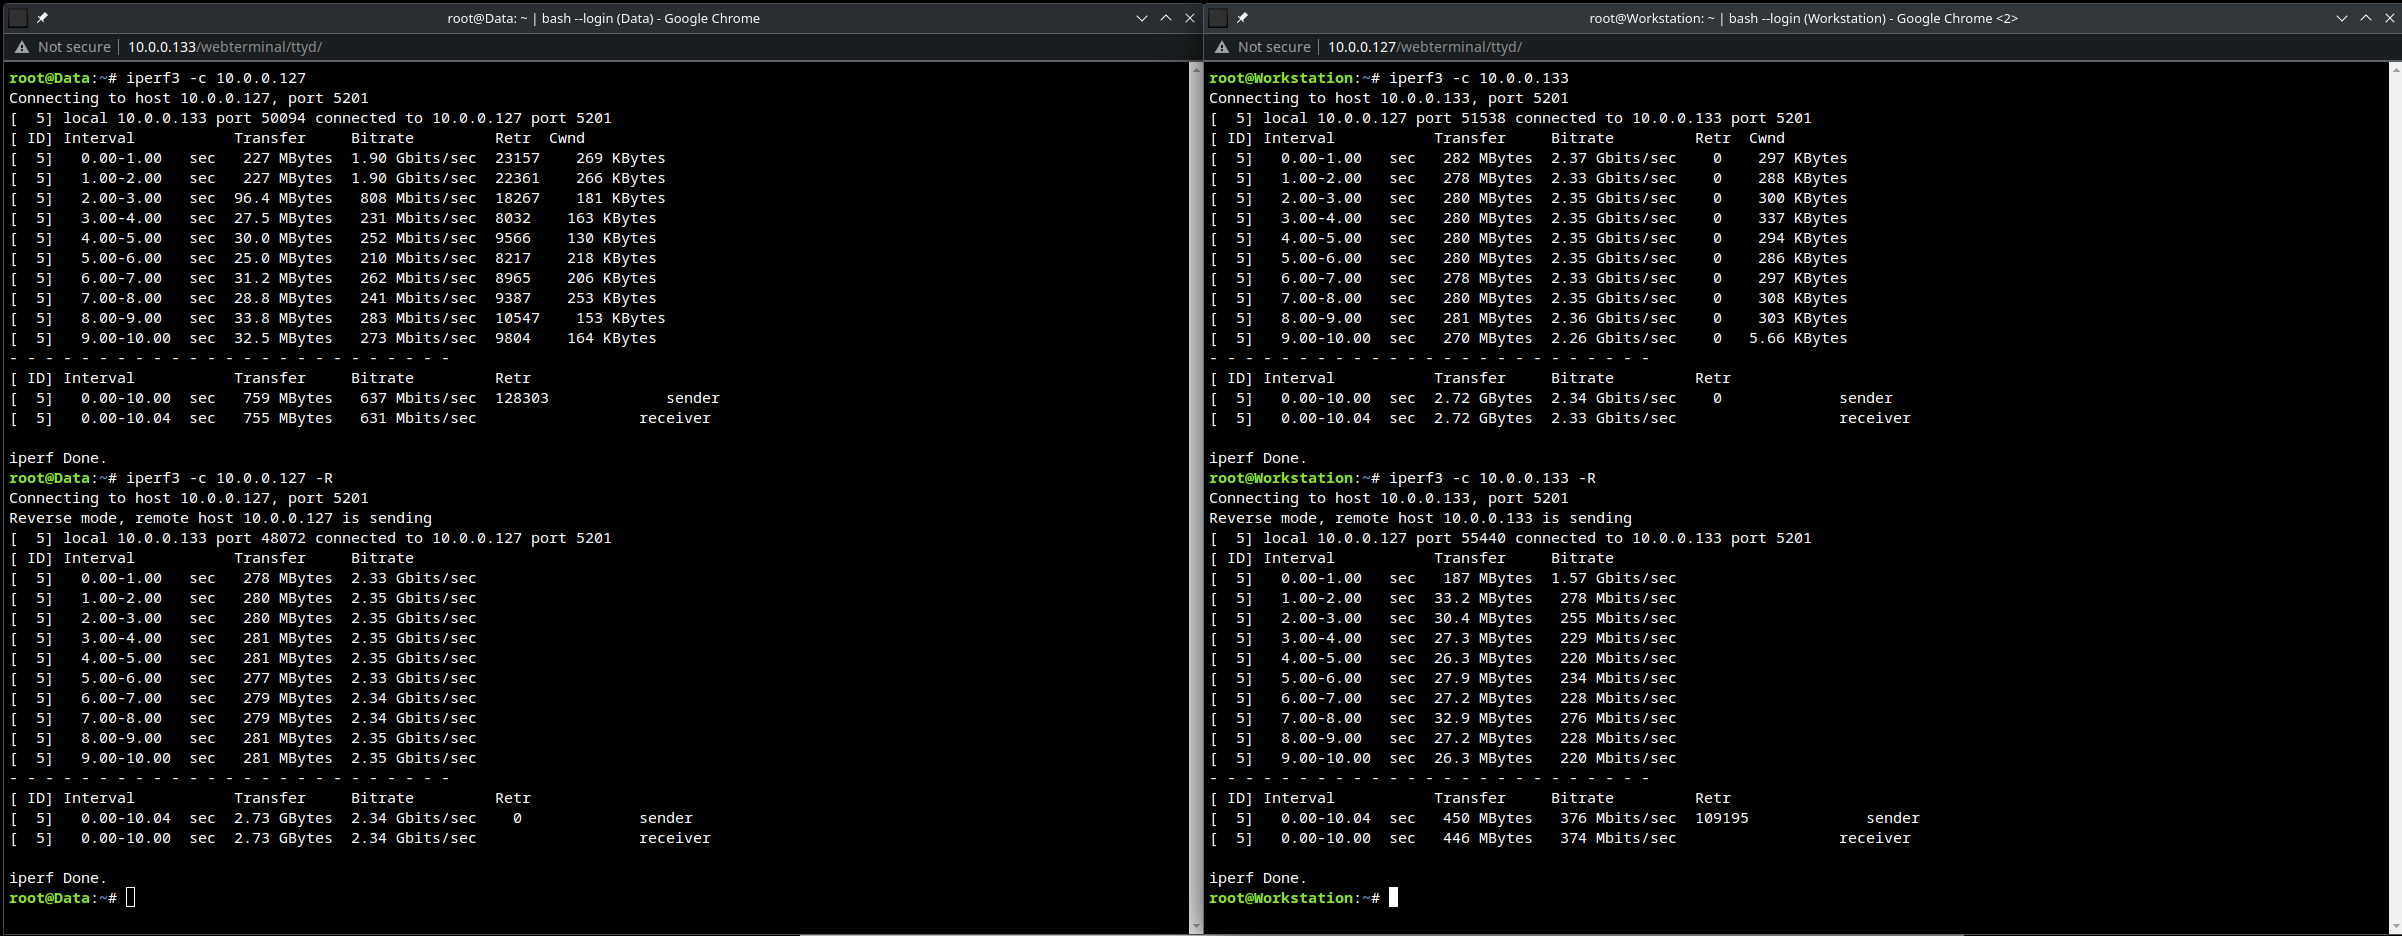Image resolution: width=2402 pixels, height=936 pixels.
Task: Click scroll-up arrow in Workstation terminal scrollbar
Action: click(2396, 69)
